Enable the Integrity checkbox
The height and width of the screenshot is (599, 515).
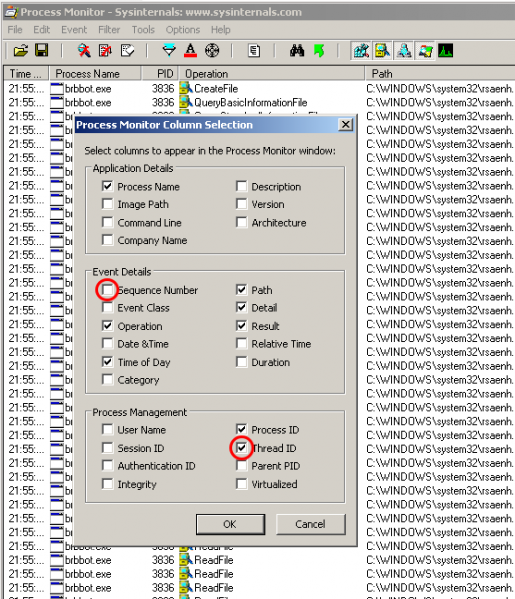107,484
